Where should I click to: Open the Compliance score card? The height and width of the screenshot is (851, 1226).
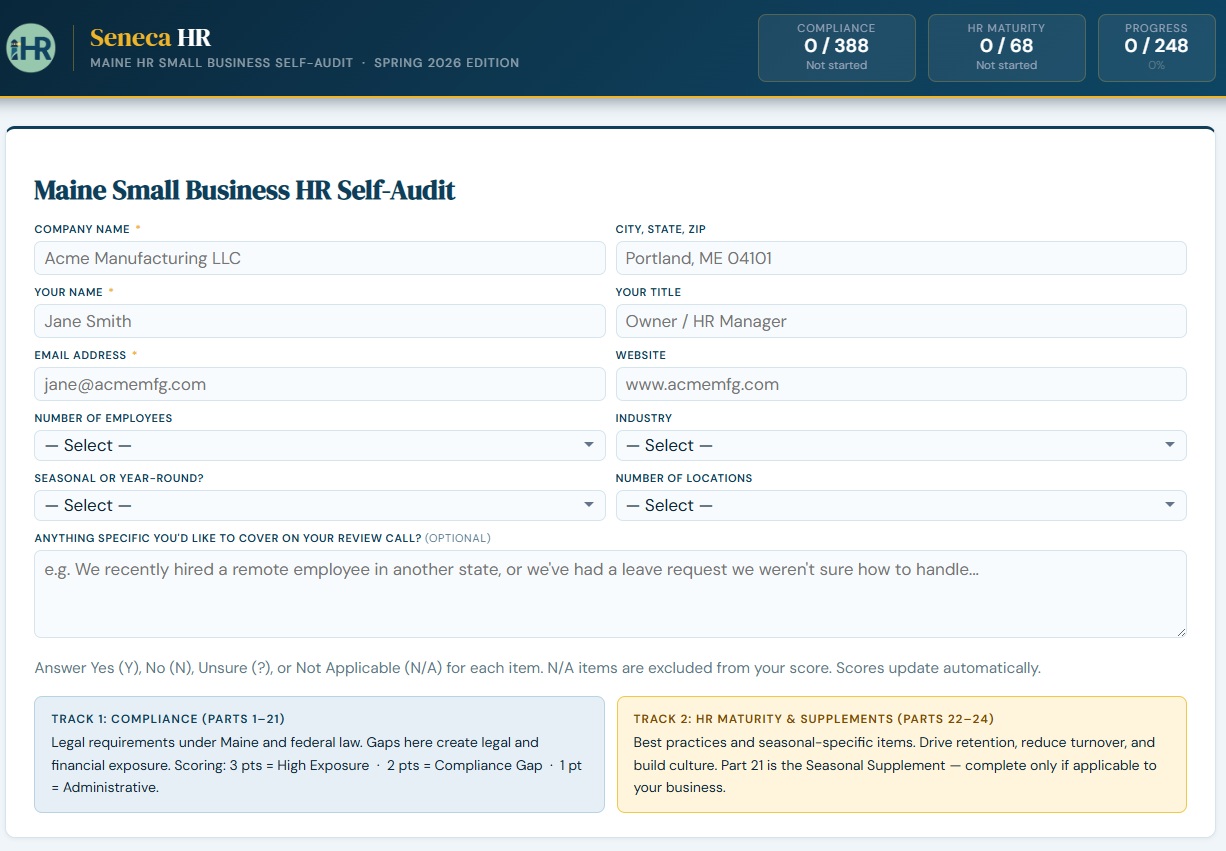pyautogui.click(x=836, y=48)
